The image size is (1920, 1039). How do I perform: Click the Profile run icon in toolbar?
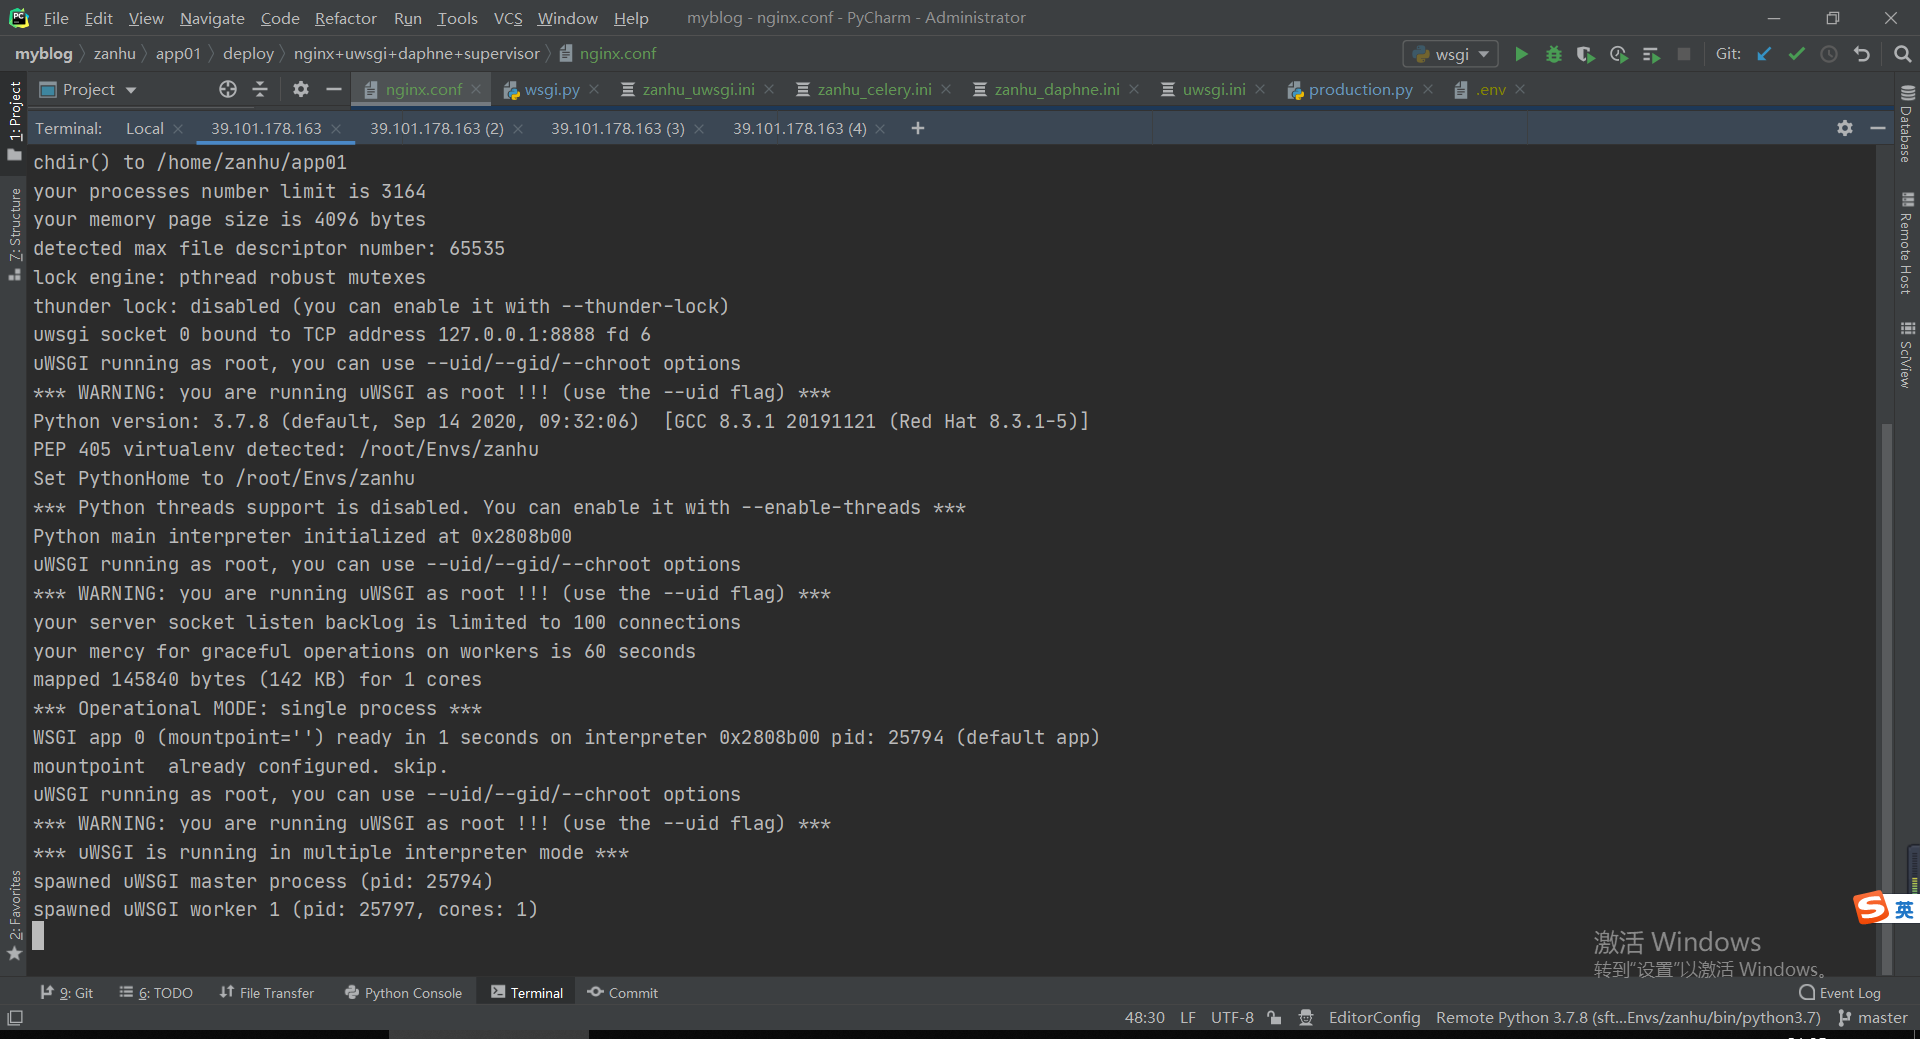pyautogui.click(x=1619, y=54)
